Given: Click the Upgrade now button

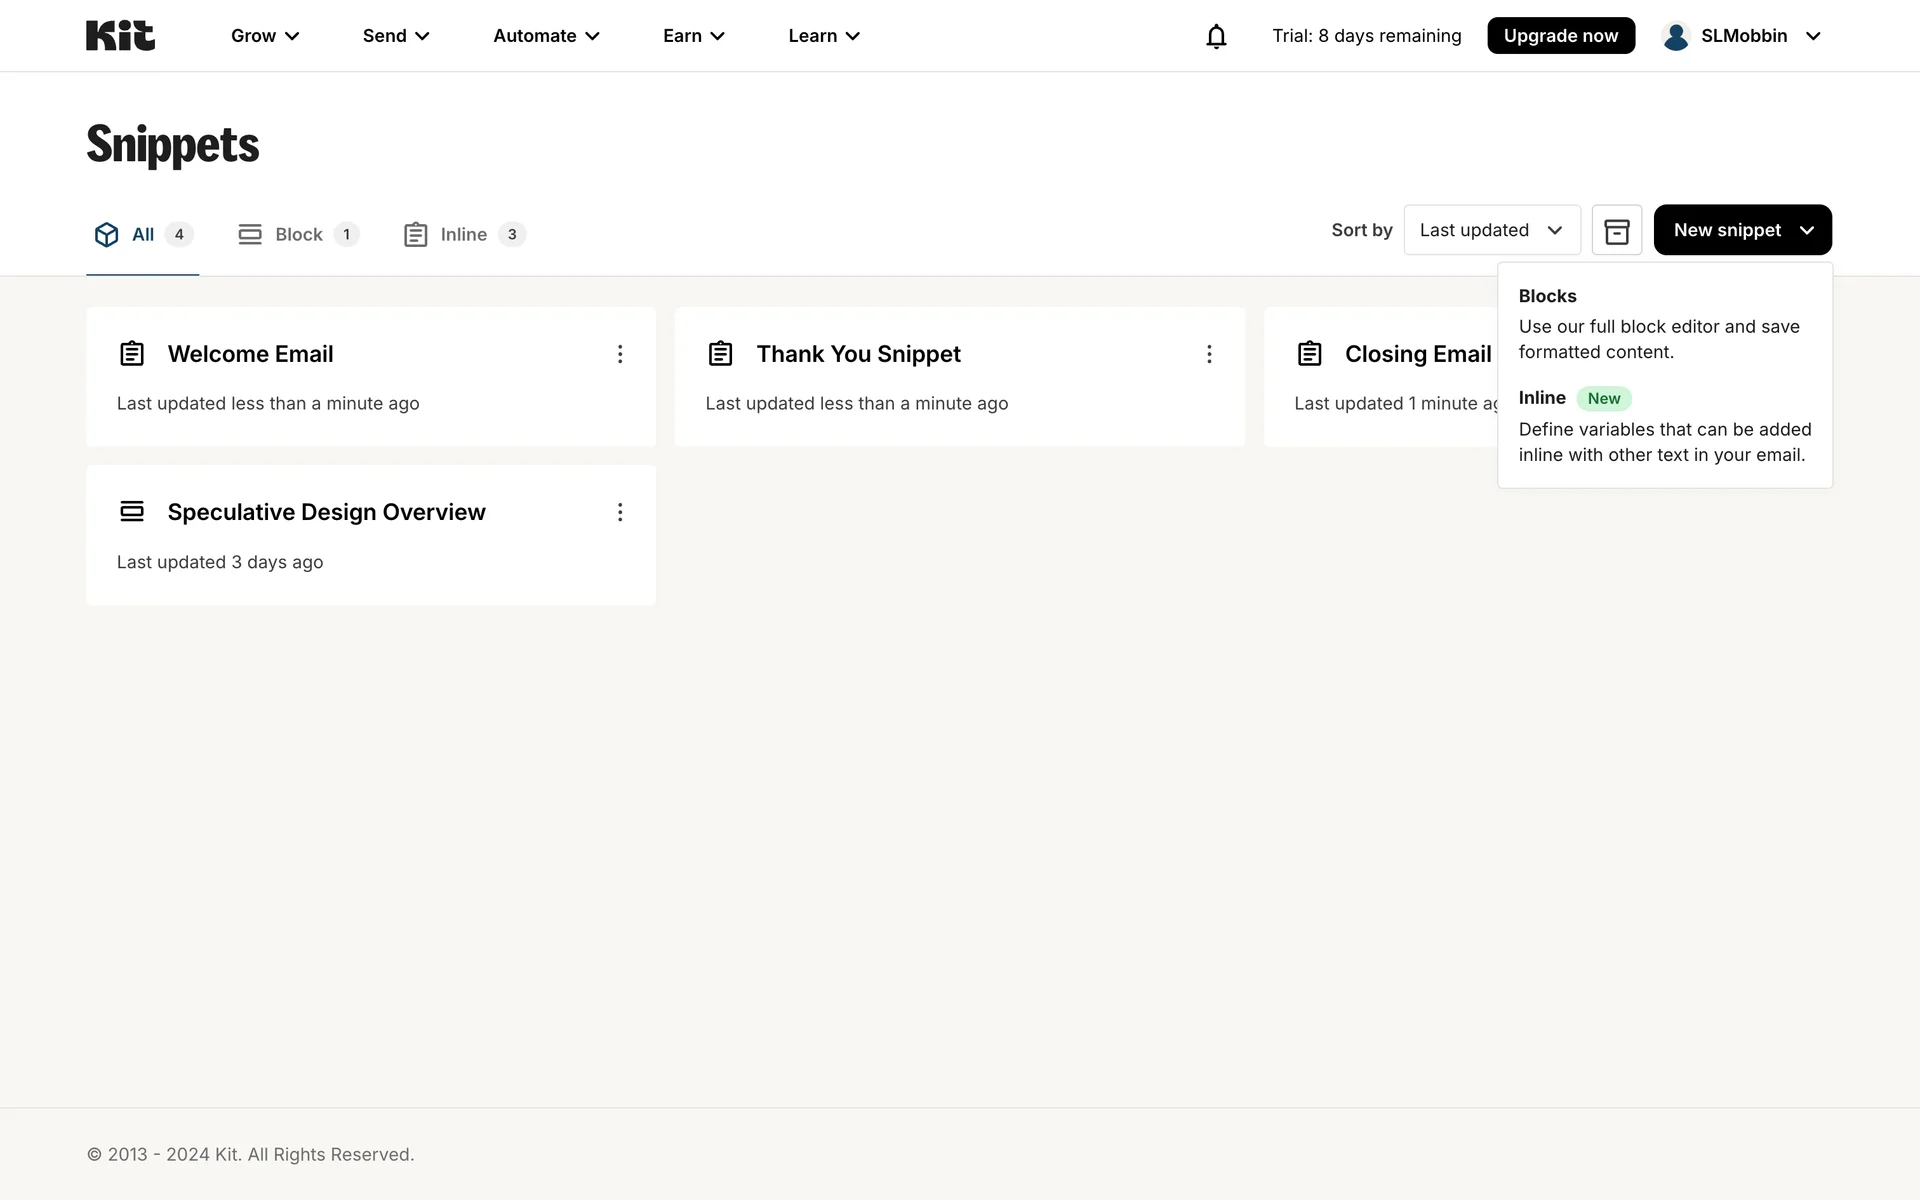Looking at the screenshot, I should (1560, 36).
